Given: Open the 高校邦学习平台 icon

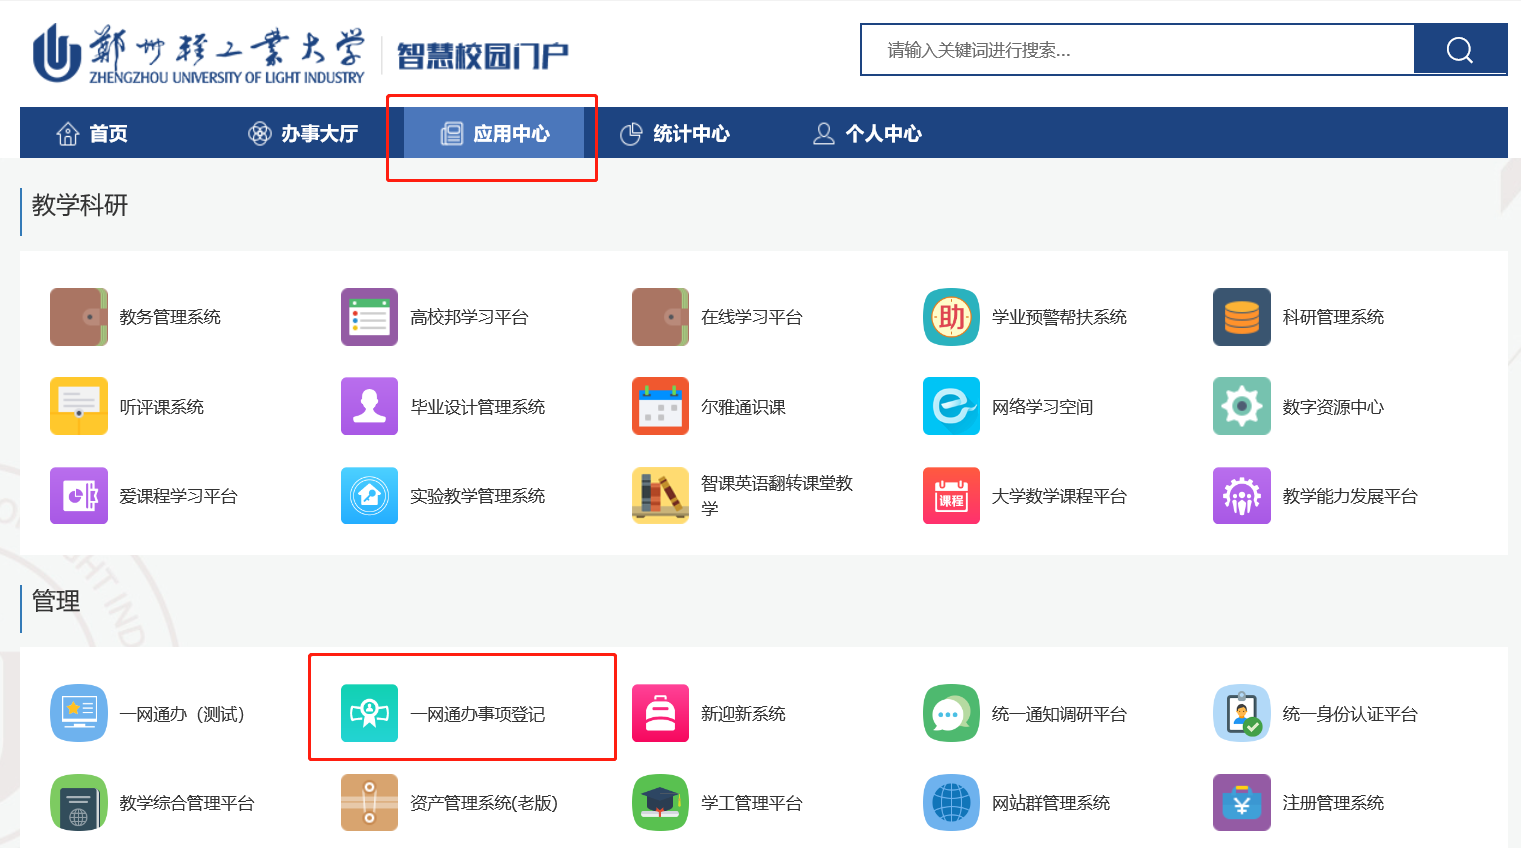Looking at the screenshot, I should point(369,317).
